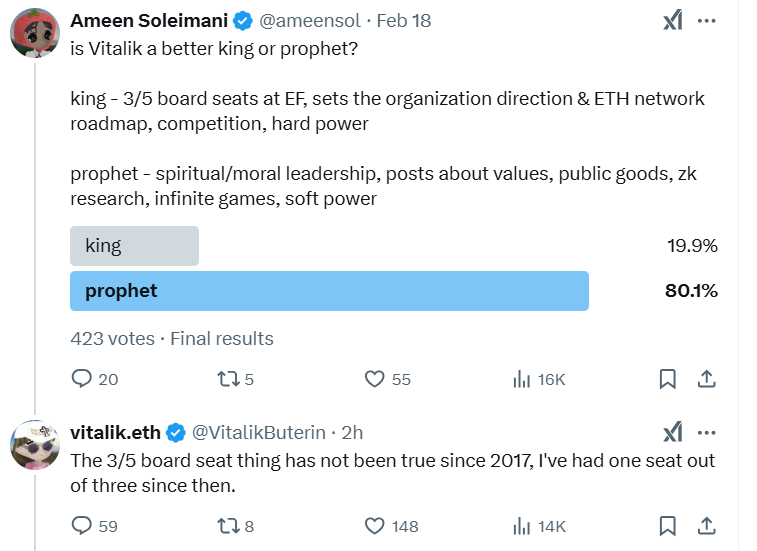Open Grok icon on Ameen Soleimani's tweet
This screenshot has width=757, height=551.
pyautogui.click(x=673, y=21)
